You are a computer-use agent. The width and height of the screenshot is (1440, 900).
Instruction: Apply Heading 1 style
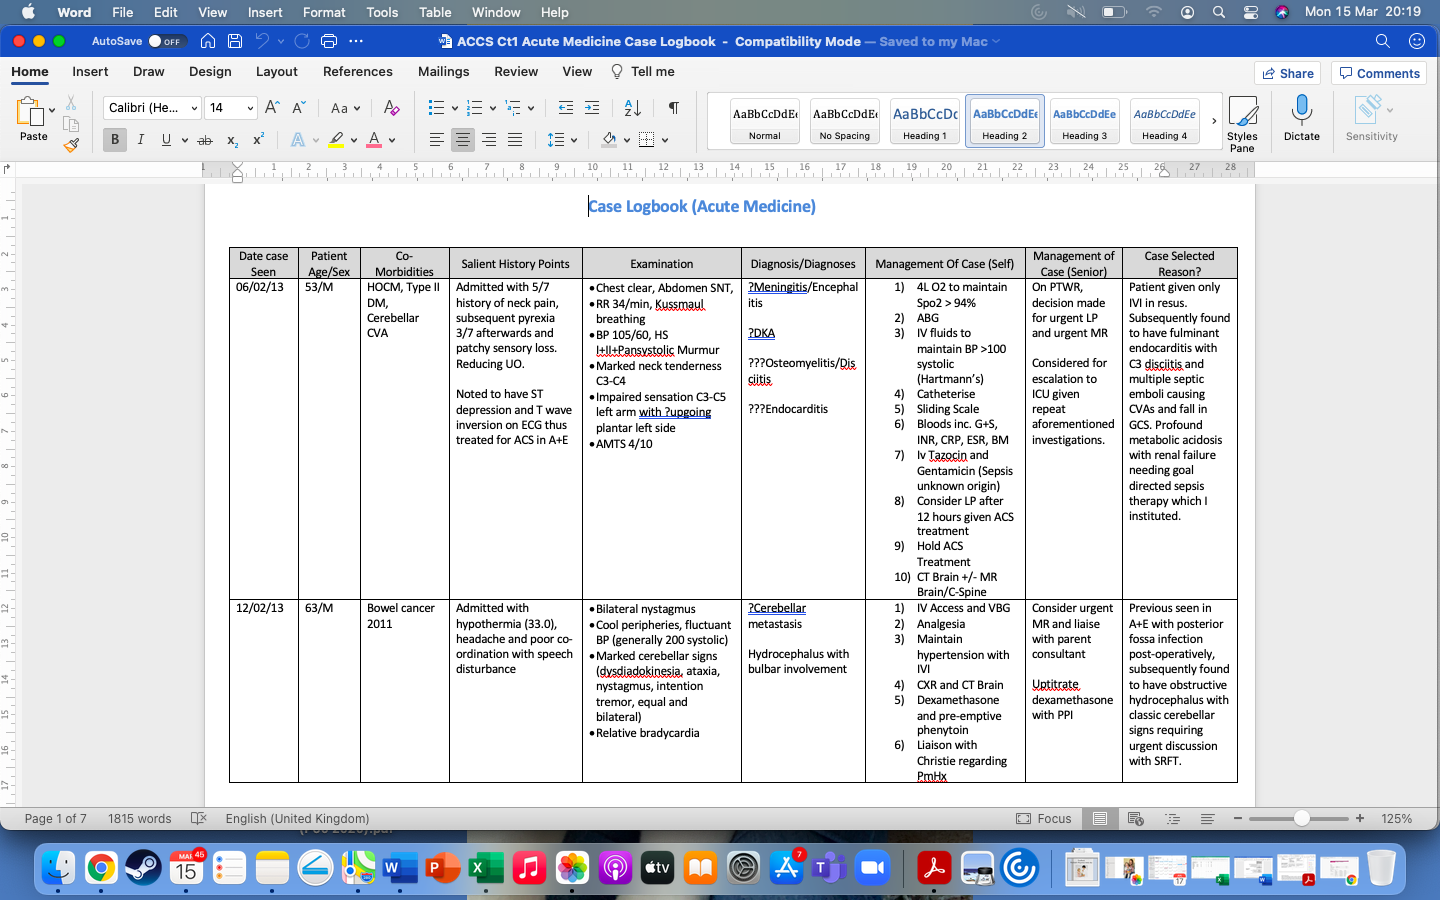click(x=925, y=121)
